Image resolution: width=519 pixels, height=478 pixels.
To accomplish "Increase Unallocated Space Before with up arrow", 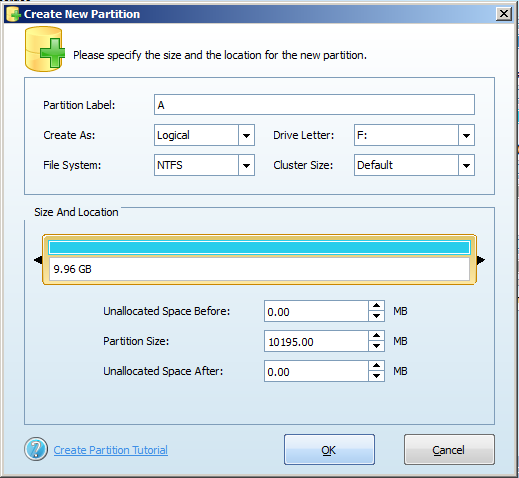I will coord(377,306).
